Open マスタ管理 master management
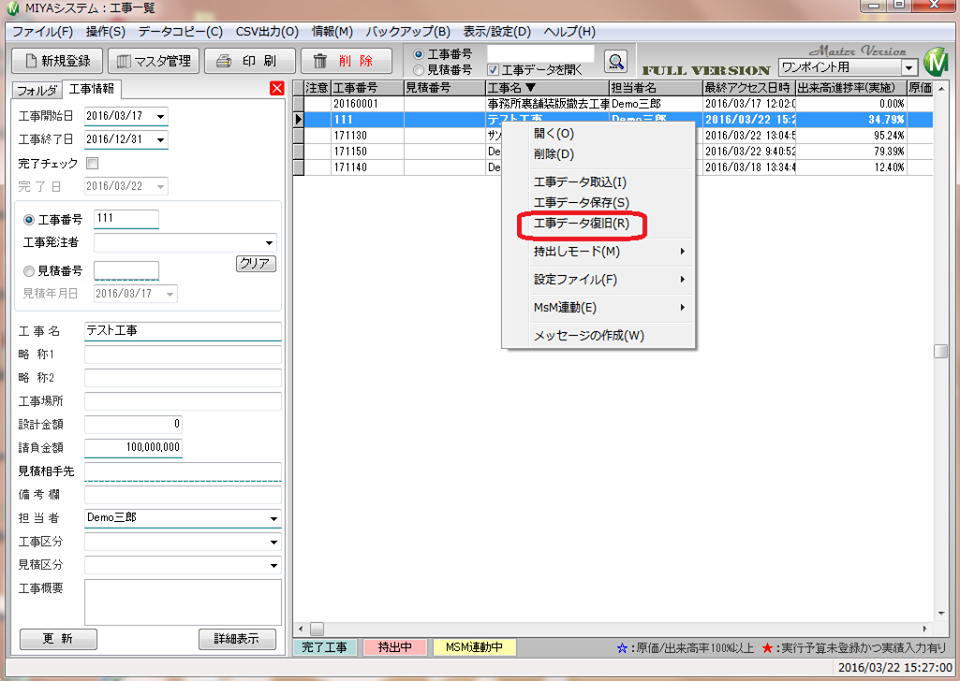The width and height of the screenshot is (960, 681). (x=154, y=61)
